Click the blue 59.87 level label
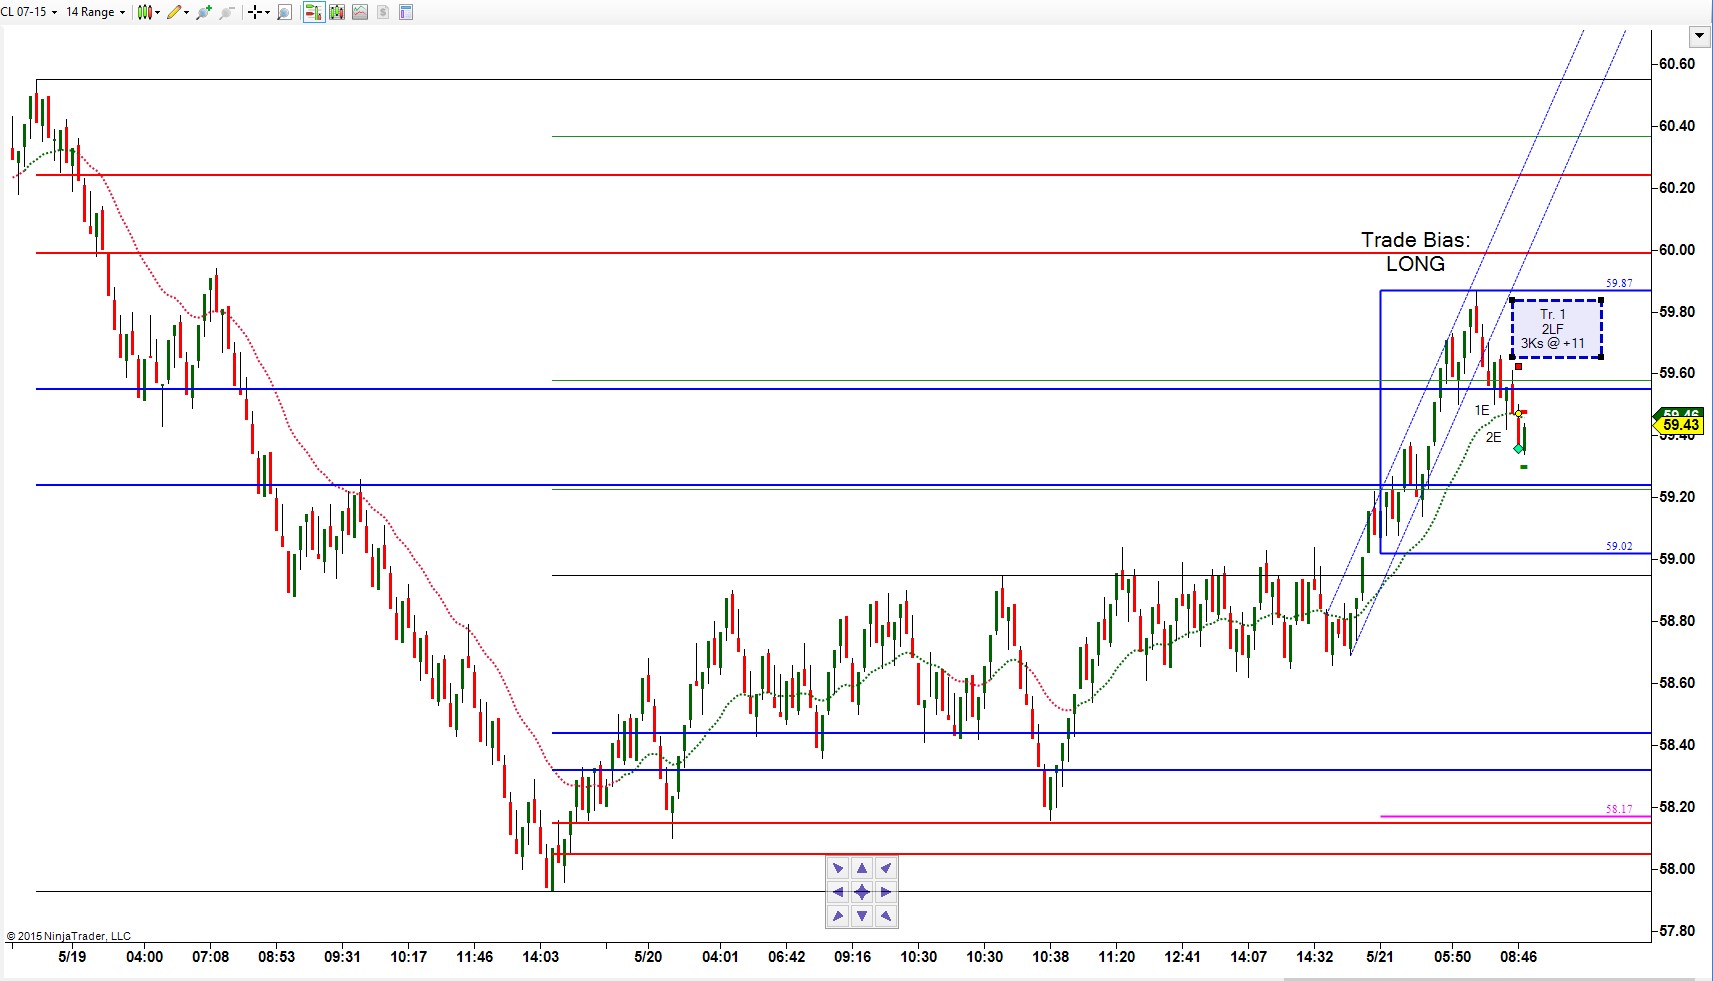Screen dimensions: 1713x981 pos(1619,283)
